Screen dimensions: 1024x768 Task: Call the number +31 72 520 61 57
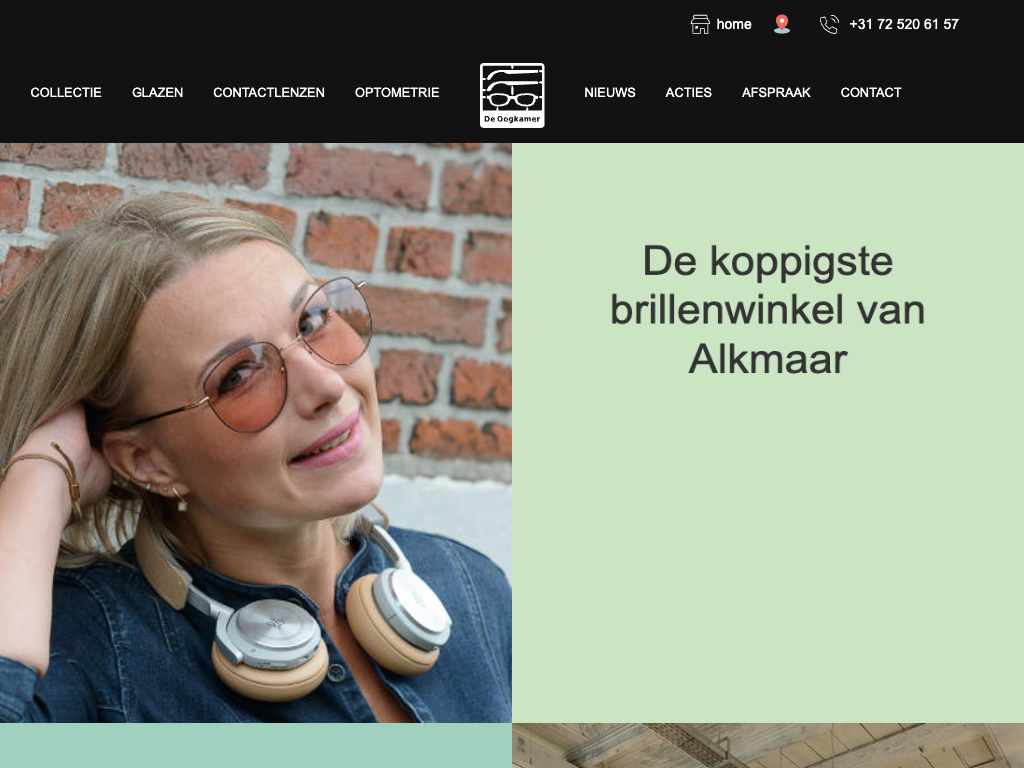tap(904, 24)
